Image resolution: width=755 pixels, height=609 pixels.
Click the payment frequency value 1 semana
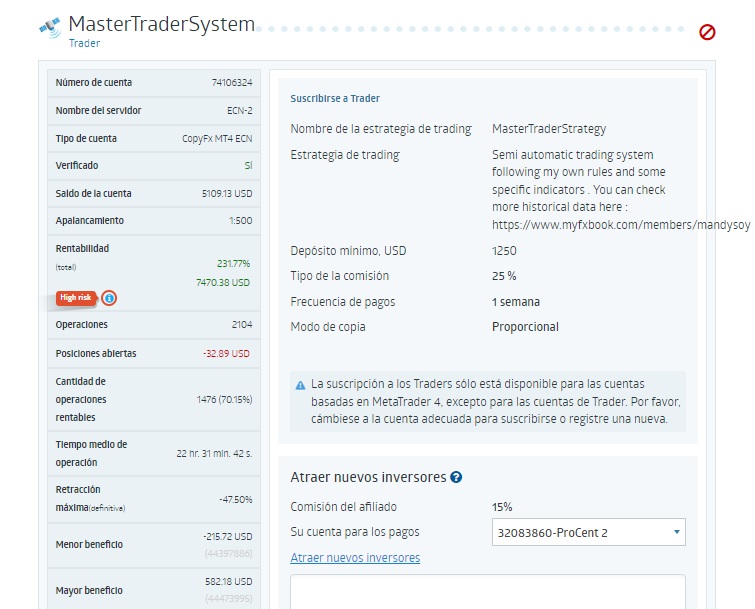516,302
